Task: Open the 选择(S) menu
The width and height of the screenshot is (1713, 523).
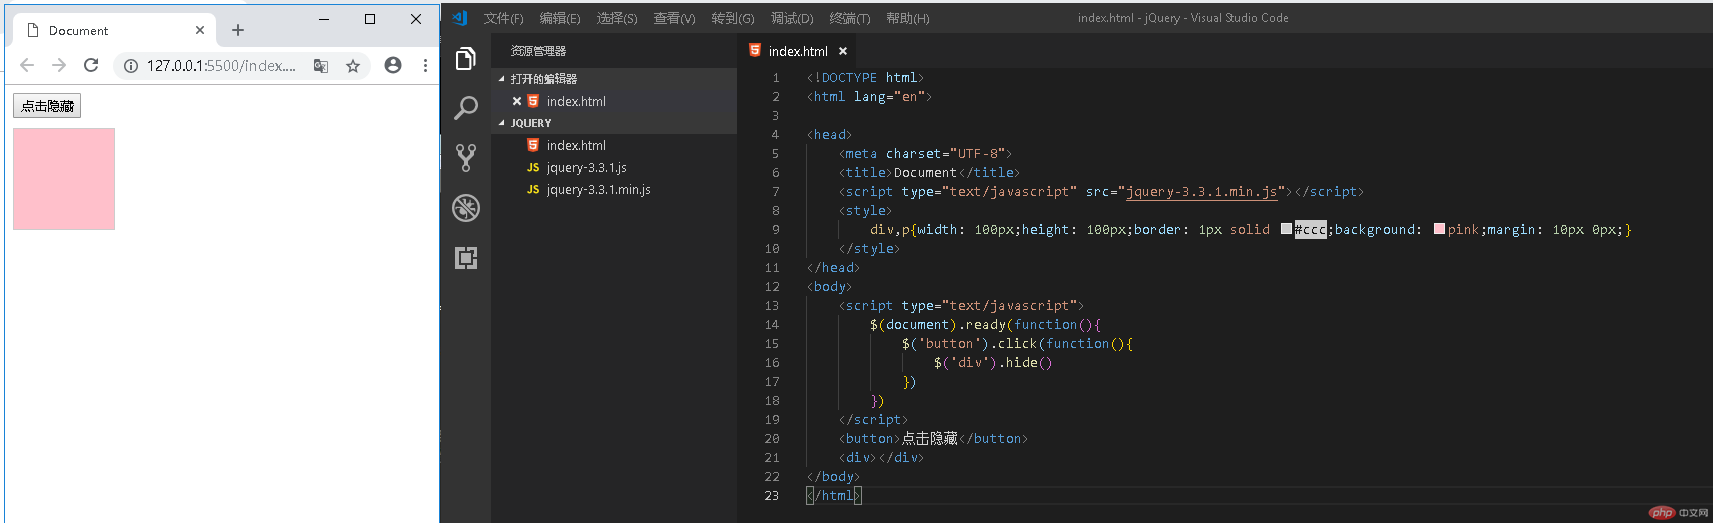Action: (617, 18)
